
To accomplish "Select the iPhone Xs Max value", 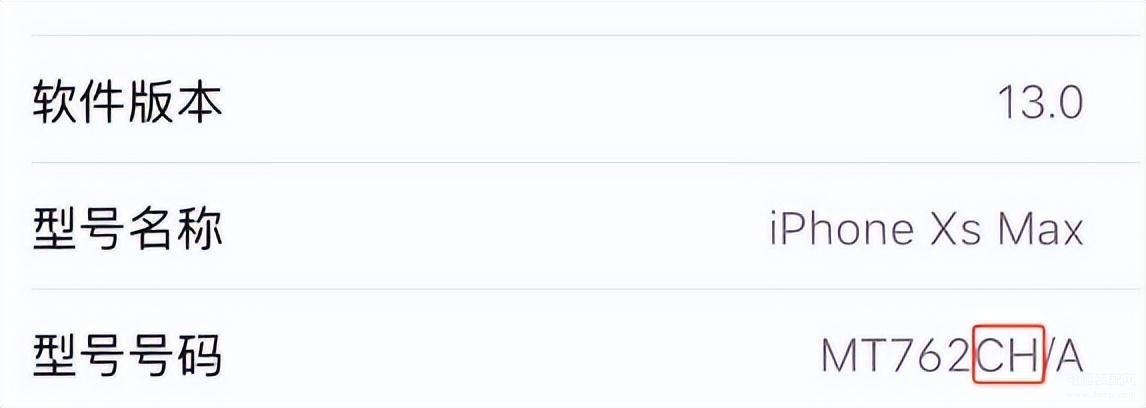I will point(927,229).
